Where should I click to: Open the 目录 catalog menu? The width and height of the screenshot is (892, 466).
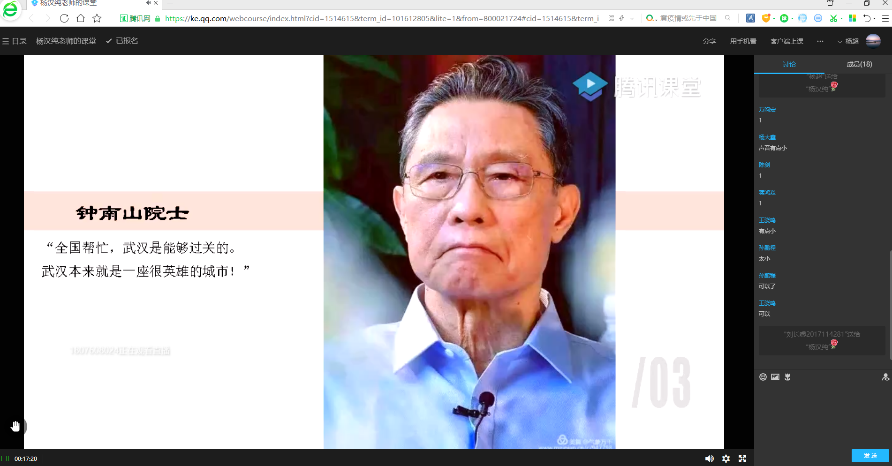click(14, 41)
